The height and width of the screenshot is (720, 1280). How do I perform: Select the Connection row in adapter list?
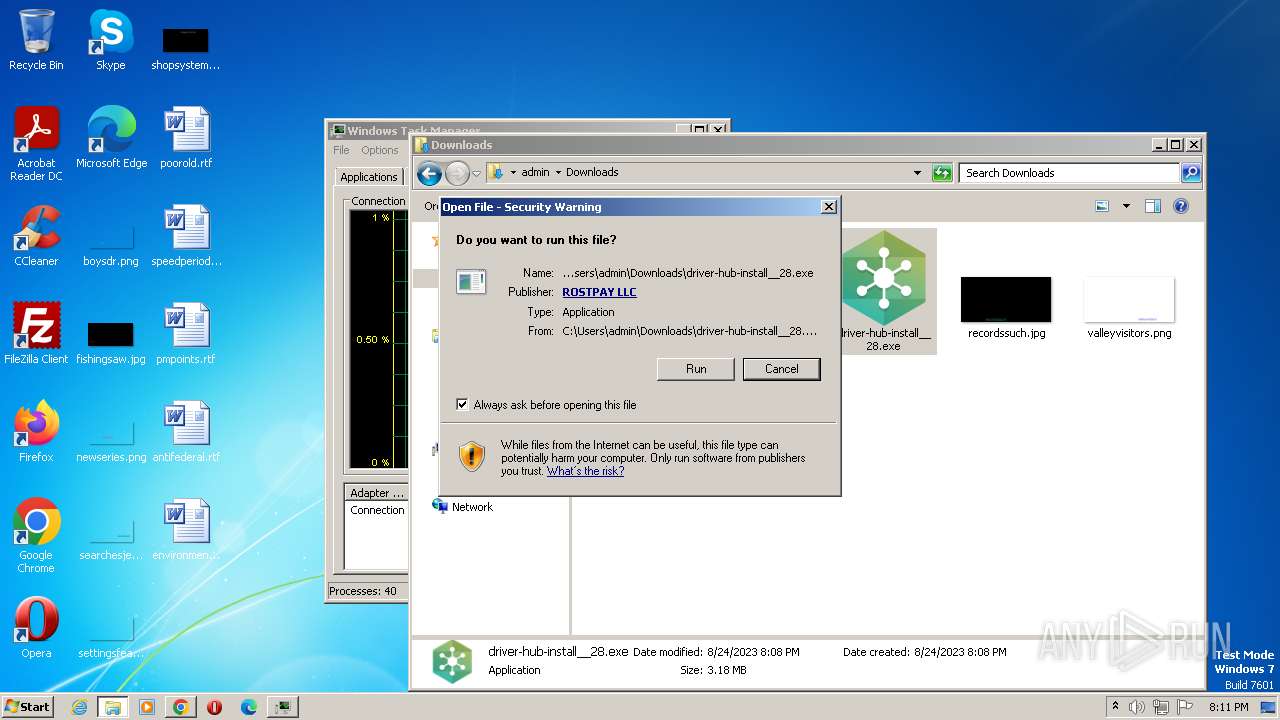tap(377, 510)
